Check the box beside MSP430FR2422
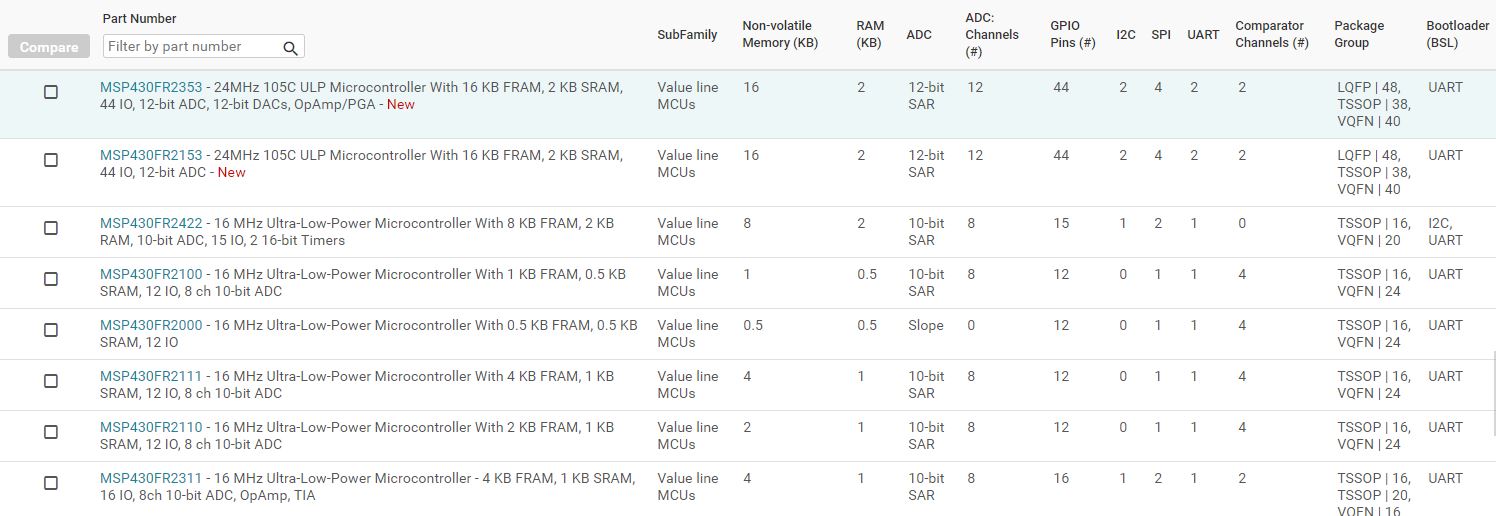Screen dimensions: 1496x516 click(x=51, y=228)
